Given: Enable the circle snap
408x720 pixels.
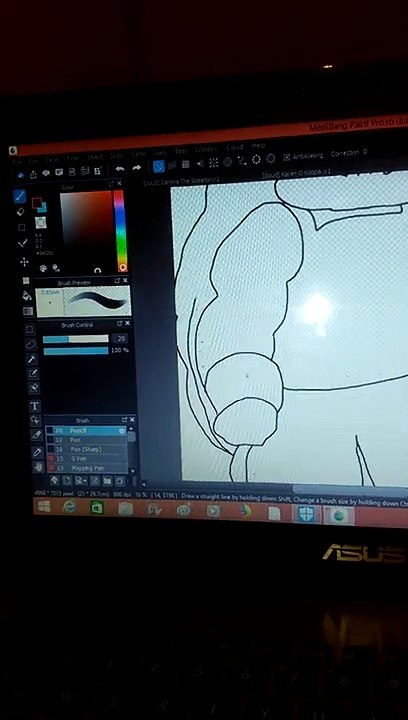Looking at the screenshot, I should (x=228, y=161).
